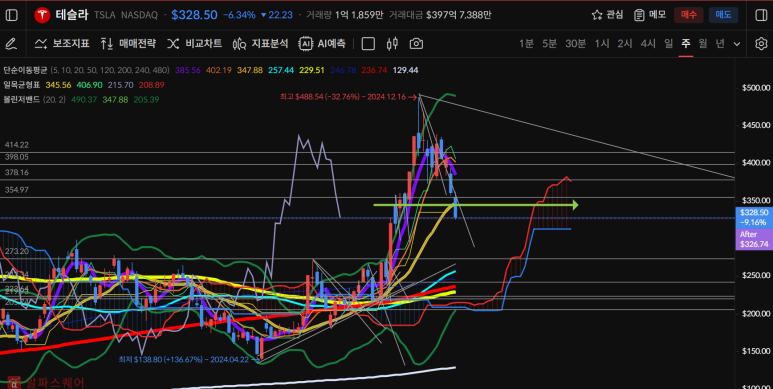
Task: Add TSLA to 관심 watchlist star
Action: click(x=607, y=15)
